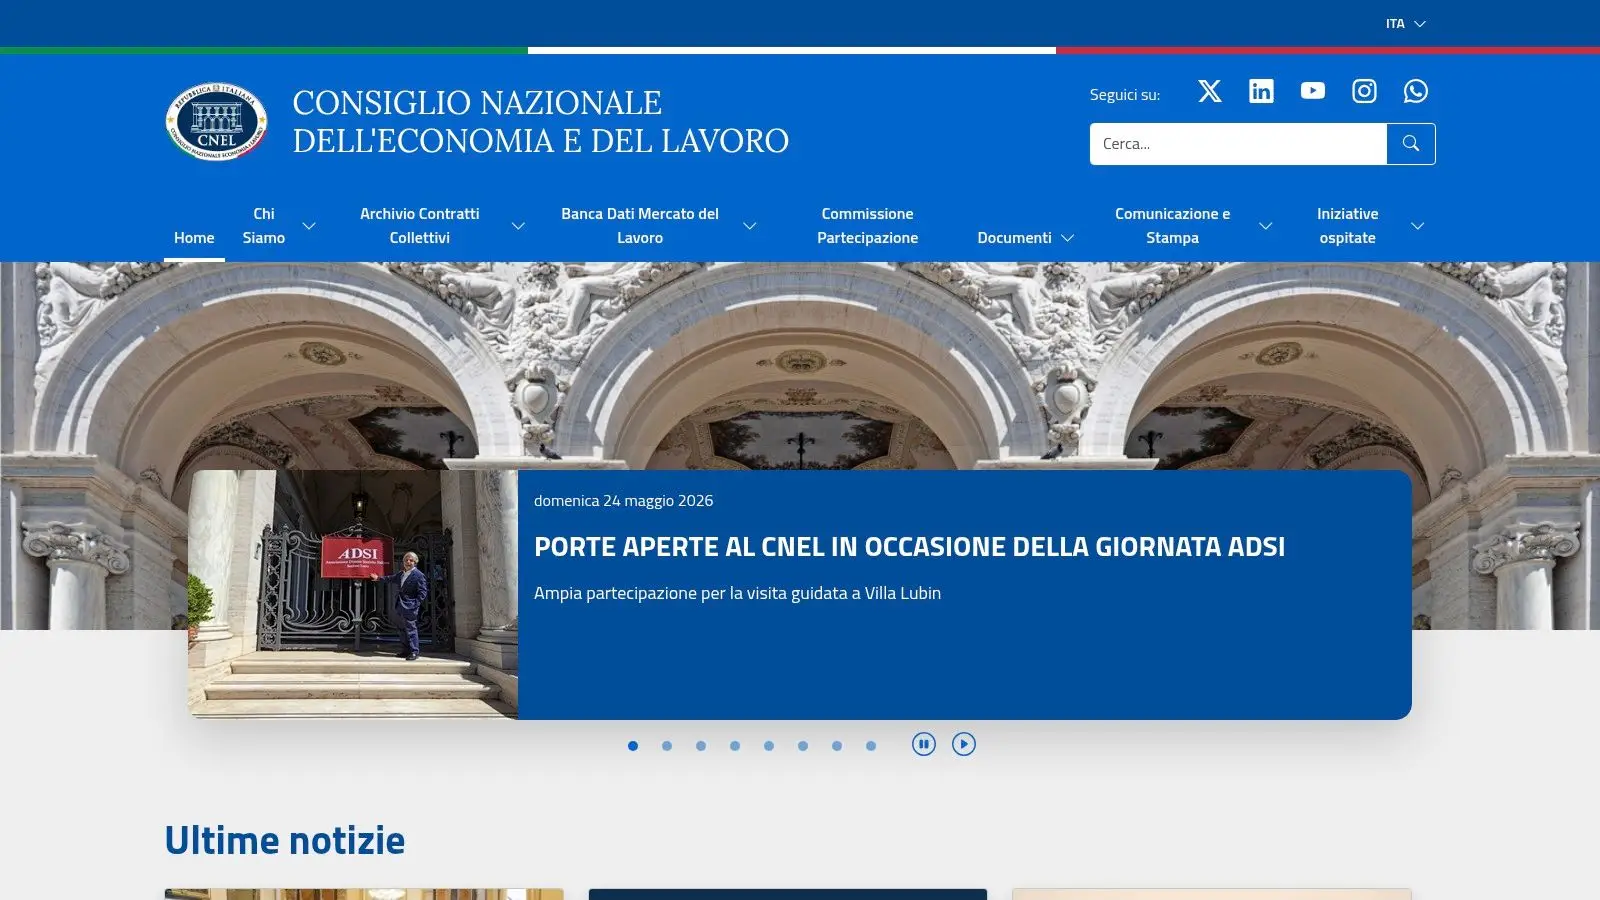1600x900 pixels.
Task: Select the third carousel slide dot
Action: [701, 746]
